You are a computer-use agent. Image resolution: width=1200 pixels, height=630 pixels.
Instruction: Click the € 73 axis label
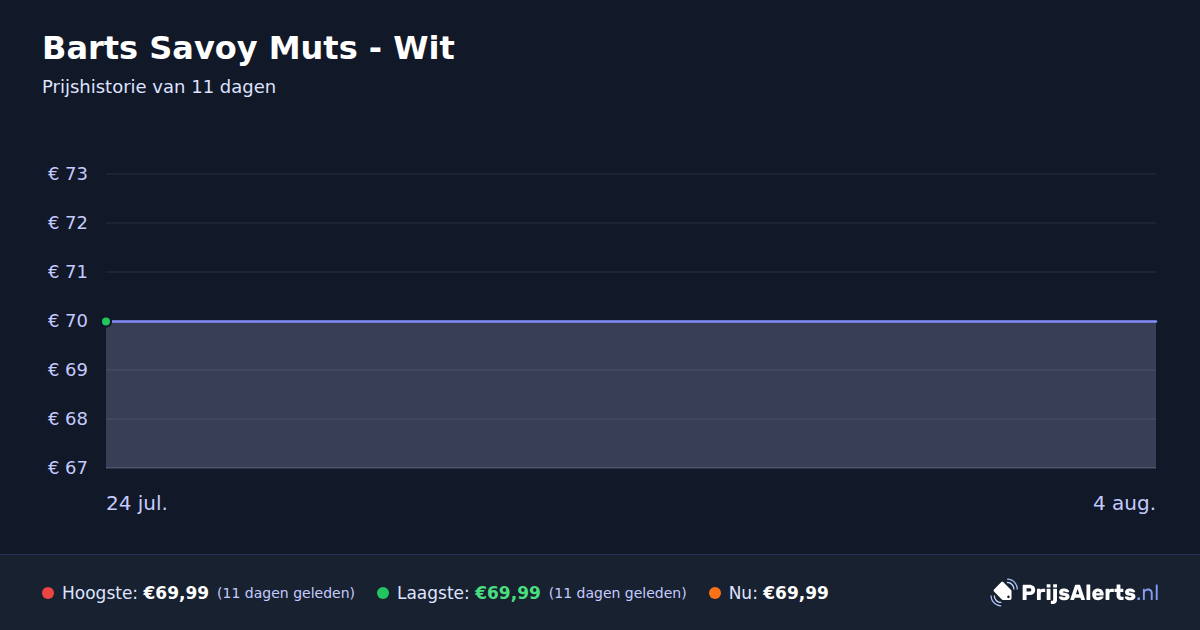point(68,174)
